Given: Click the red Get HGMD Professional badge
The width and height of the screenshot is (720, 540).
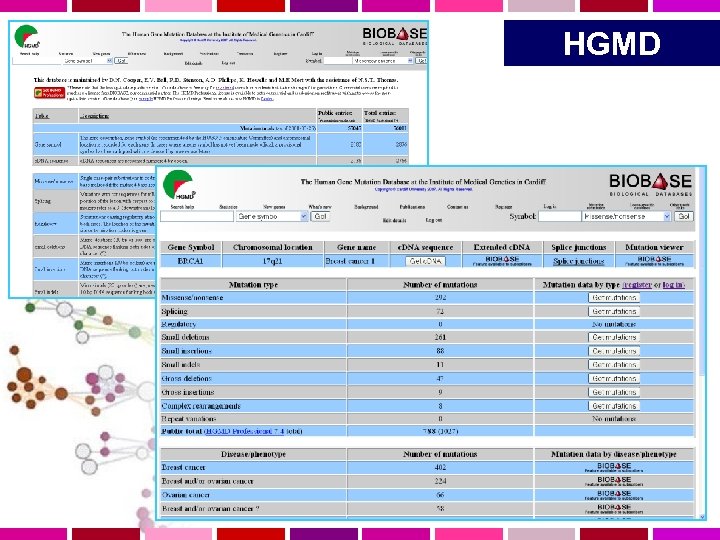Looking at the screenshot, I should coord(49,92).
